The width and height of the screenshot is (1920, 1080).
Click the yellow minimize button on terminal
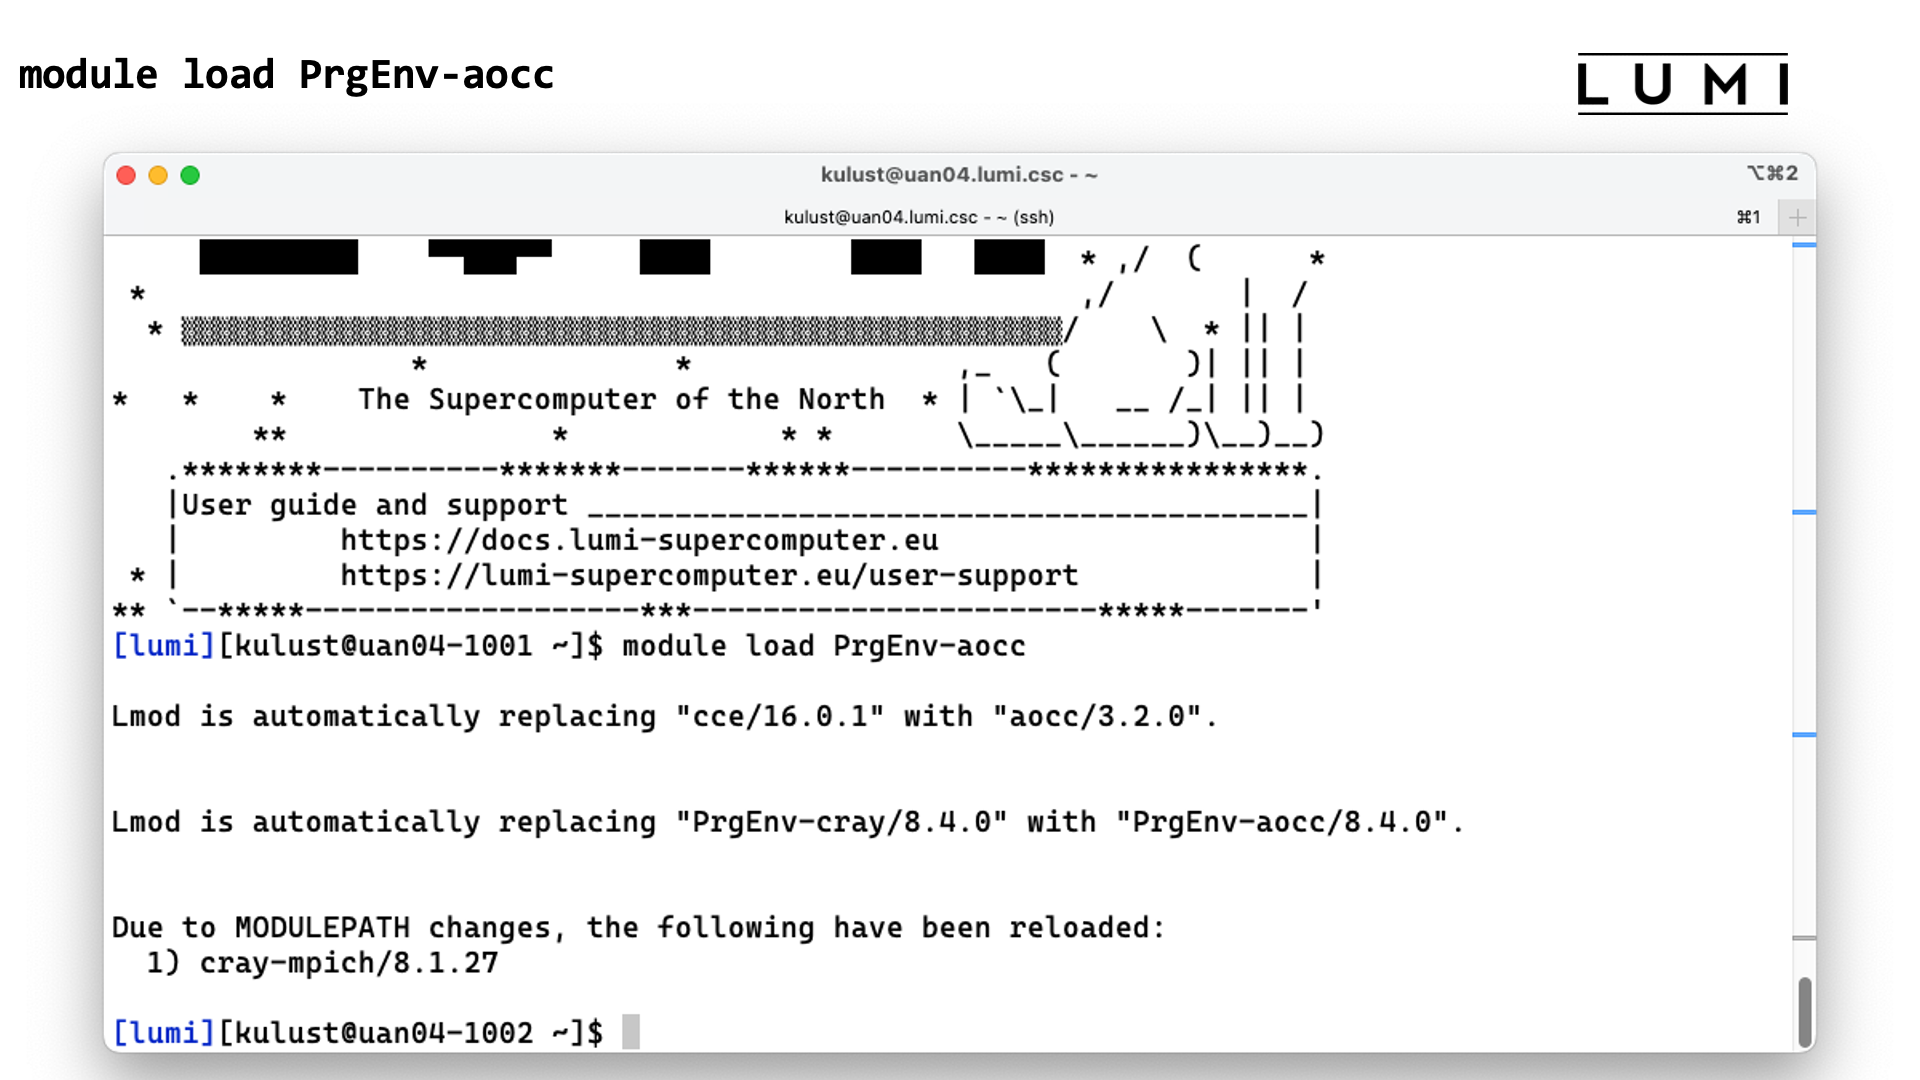coord(158,174)
